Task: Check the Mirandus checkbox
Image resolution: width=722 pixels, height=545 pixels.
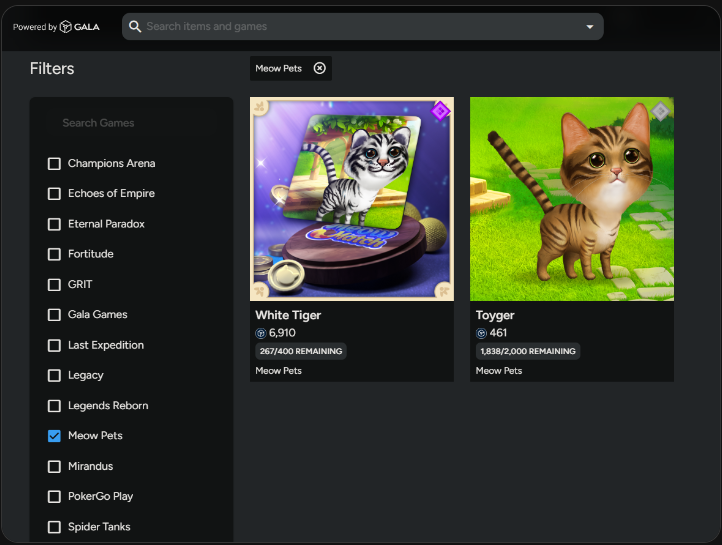Action: point(54,466)
